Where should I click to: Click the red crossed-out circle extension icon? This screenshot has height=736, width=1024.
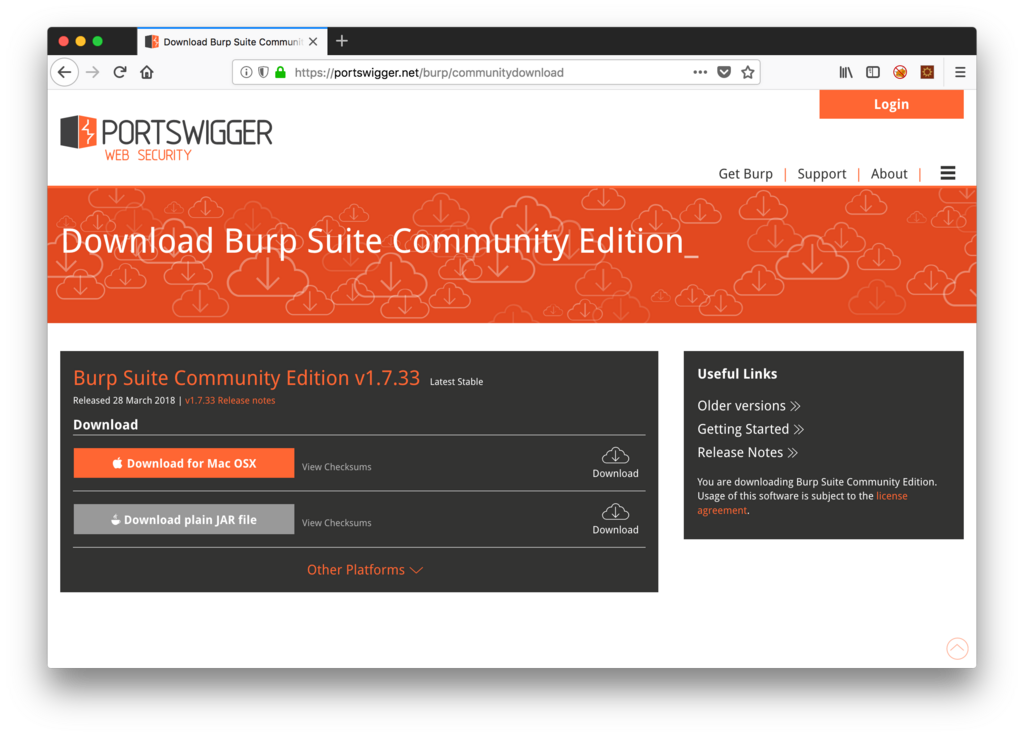pos(900,72)
